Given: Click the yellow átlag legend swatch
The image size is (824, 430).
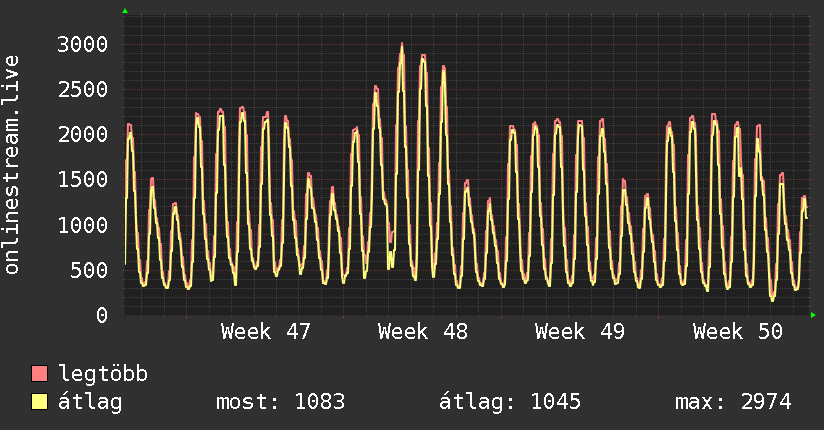Looking at the screenshot, I should click(x=39, y=402).
